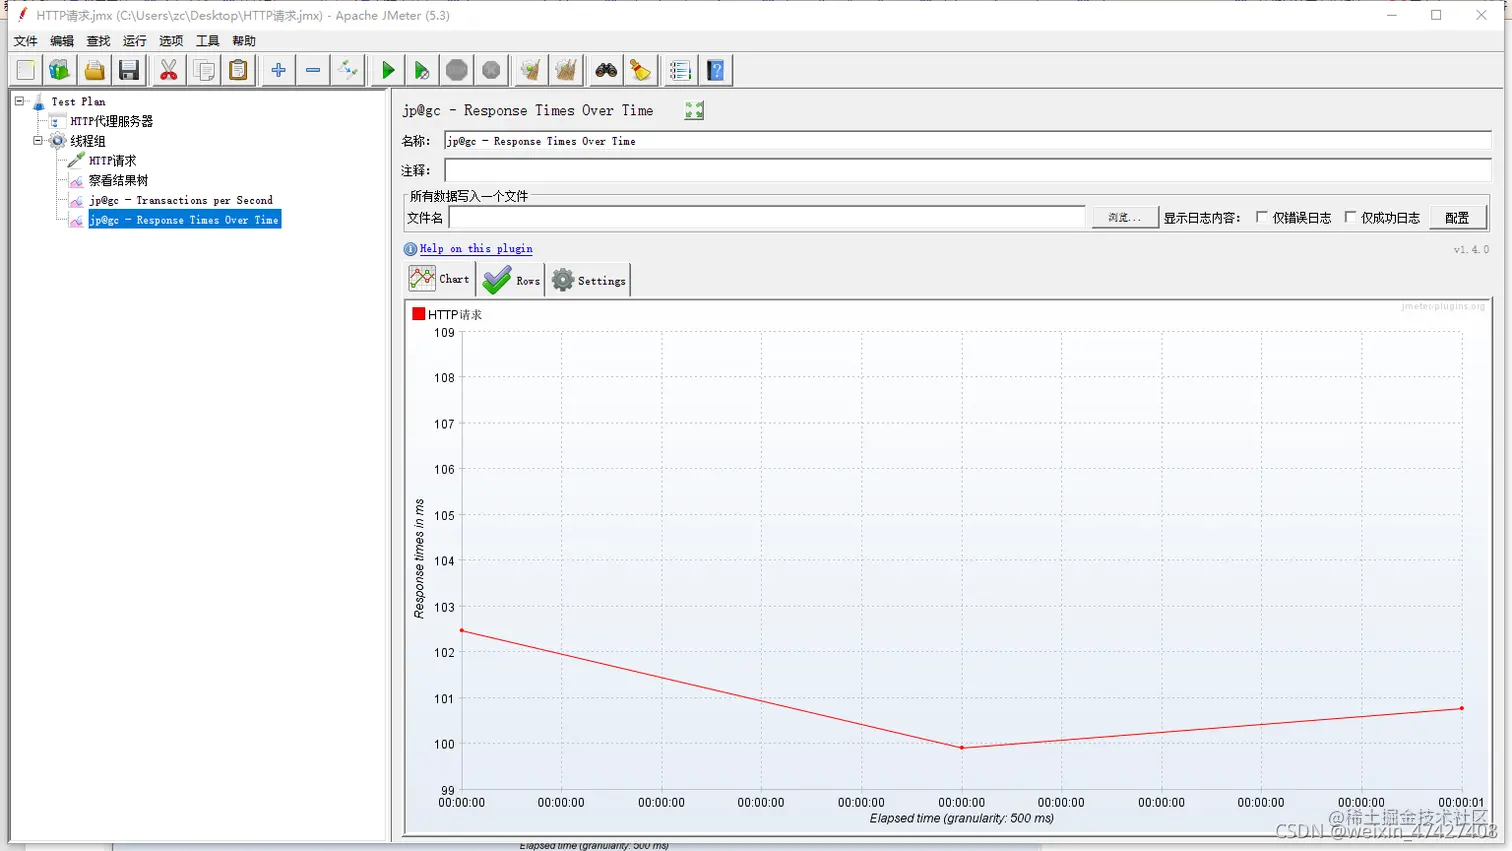This screenshot has width=1512, height=851.
Task: Click the info icon beside Help link
Action: tap(410, 249)
